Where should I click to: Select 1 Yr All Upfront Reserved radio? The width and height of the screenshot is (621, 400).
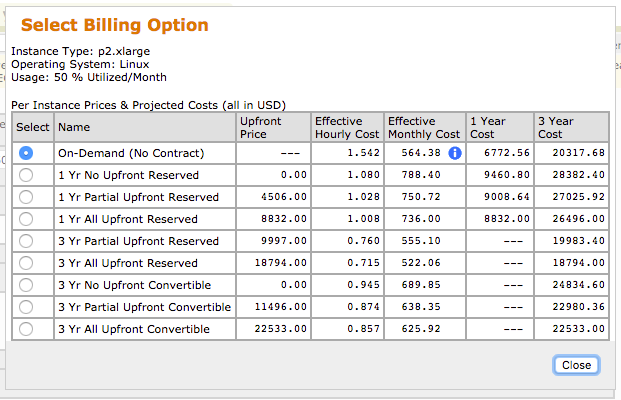[x=26, y=219]
